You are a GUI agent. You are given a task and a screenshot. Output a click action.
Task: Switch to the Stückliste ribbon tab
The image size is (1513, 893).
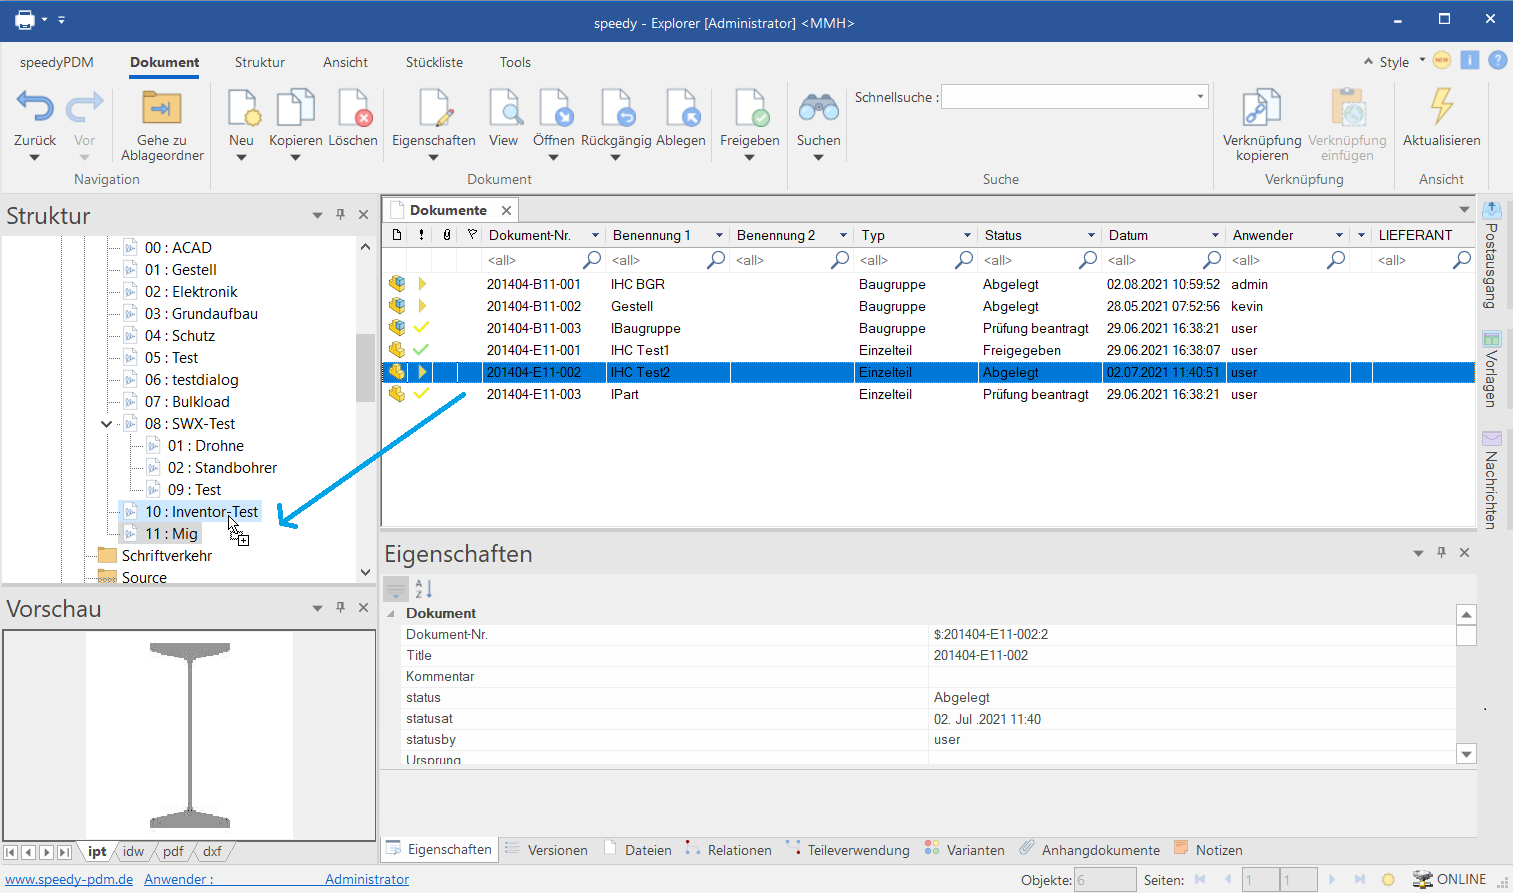pyautogui.click(x=434, y=62)
